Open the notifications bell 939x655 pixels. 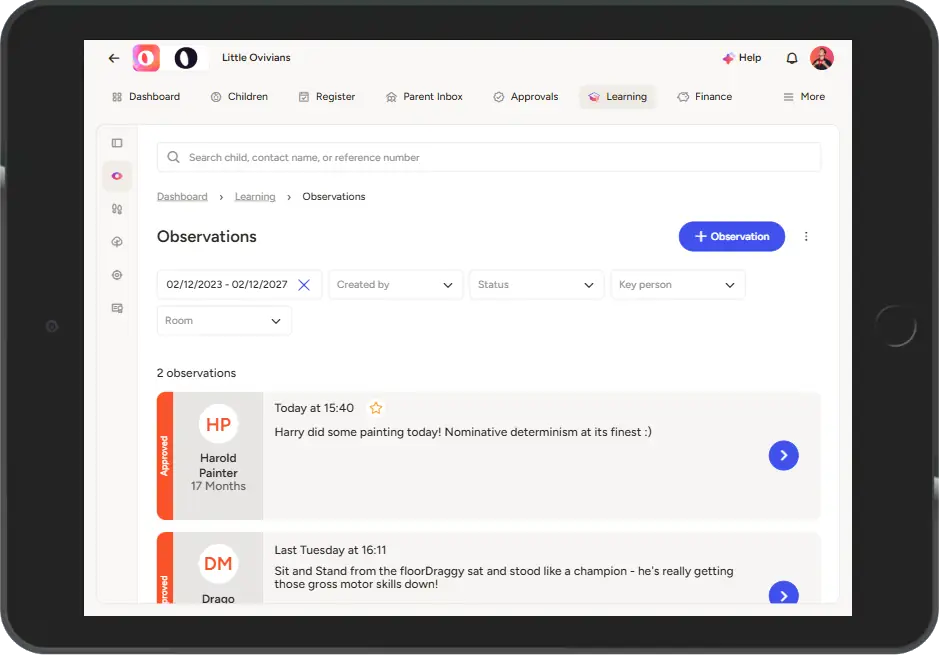792,58
